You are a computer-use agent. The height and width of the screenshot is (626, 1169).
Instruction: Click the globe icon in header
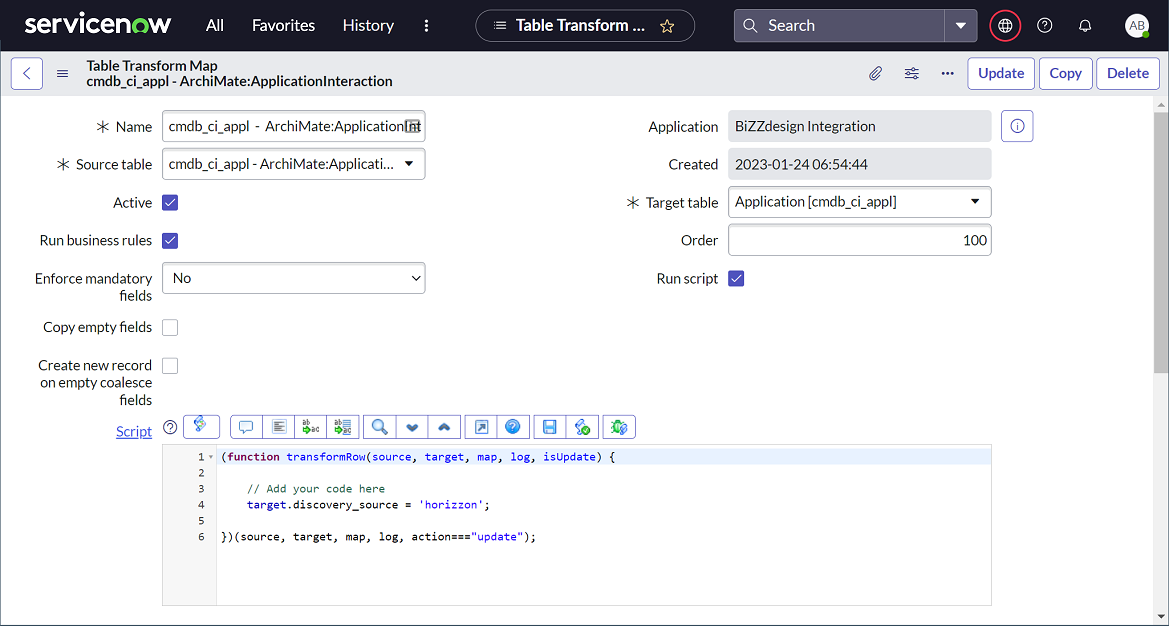tap(1005, 26)
